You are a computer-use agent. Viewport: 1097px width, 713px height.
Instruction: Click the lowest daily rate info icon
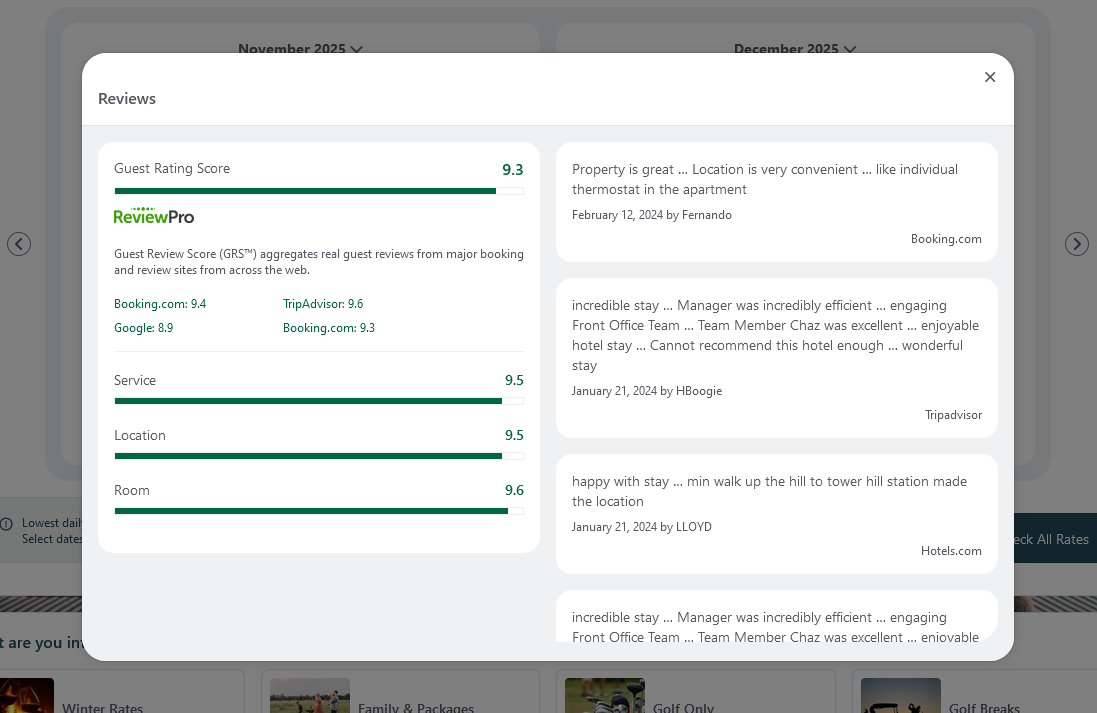pyautogui.click(x=6, y=524)
